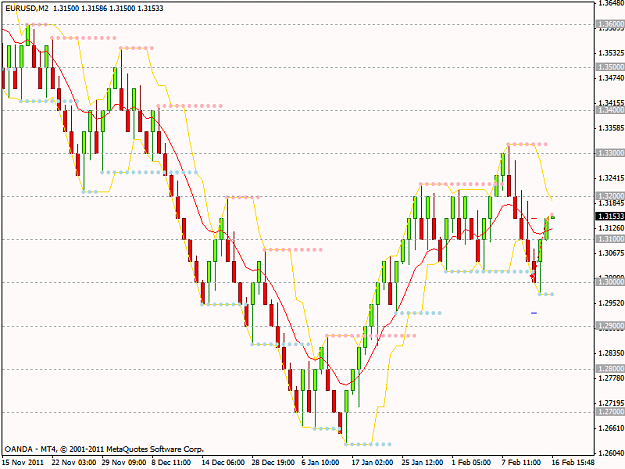This screenshot has width=625, height=469.
Task: Click the 1.28350 price axis value
Action: coord(611,353)
